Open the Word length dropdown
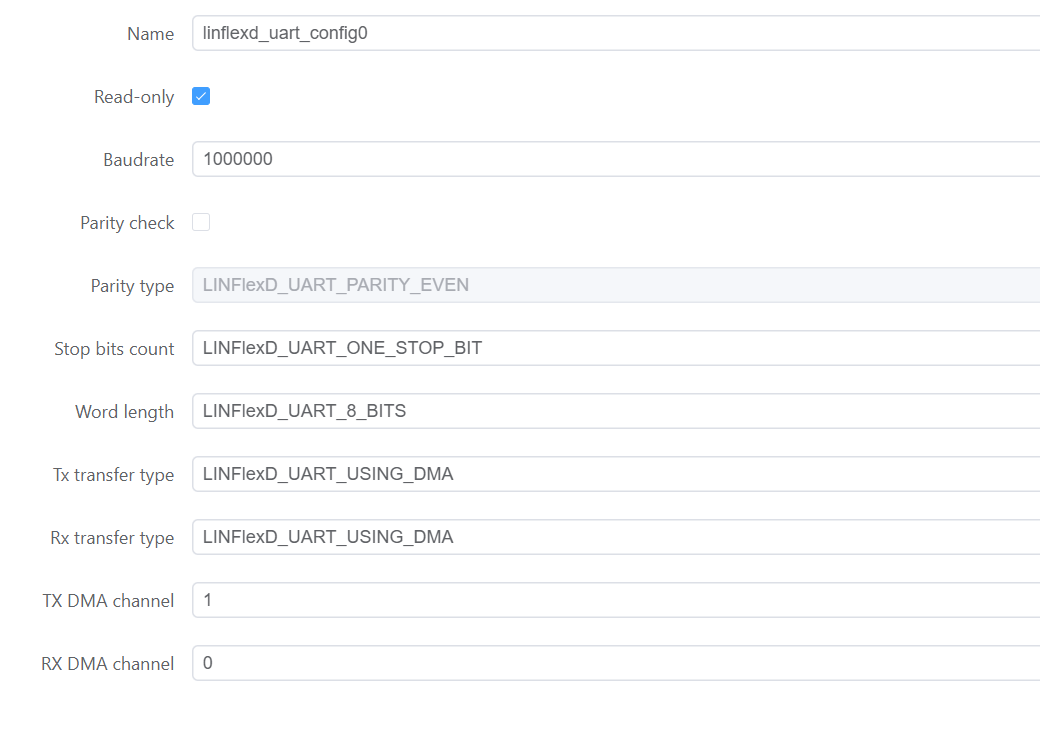This screenshot has height=733, width=1040. tap(615, 412)
